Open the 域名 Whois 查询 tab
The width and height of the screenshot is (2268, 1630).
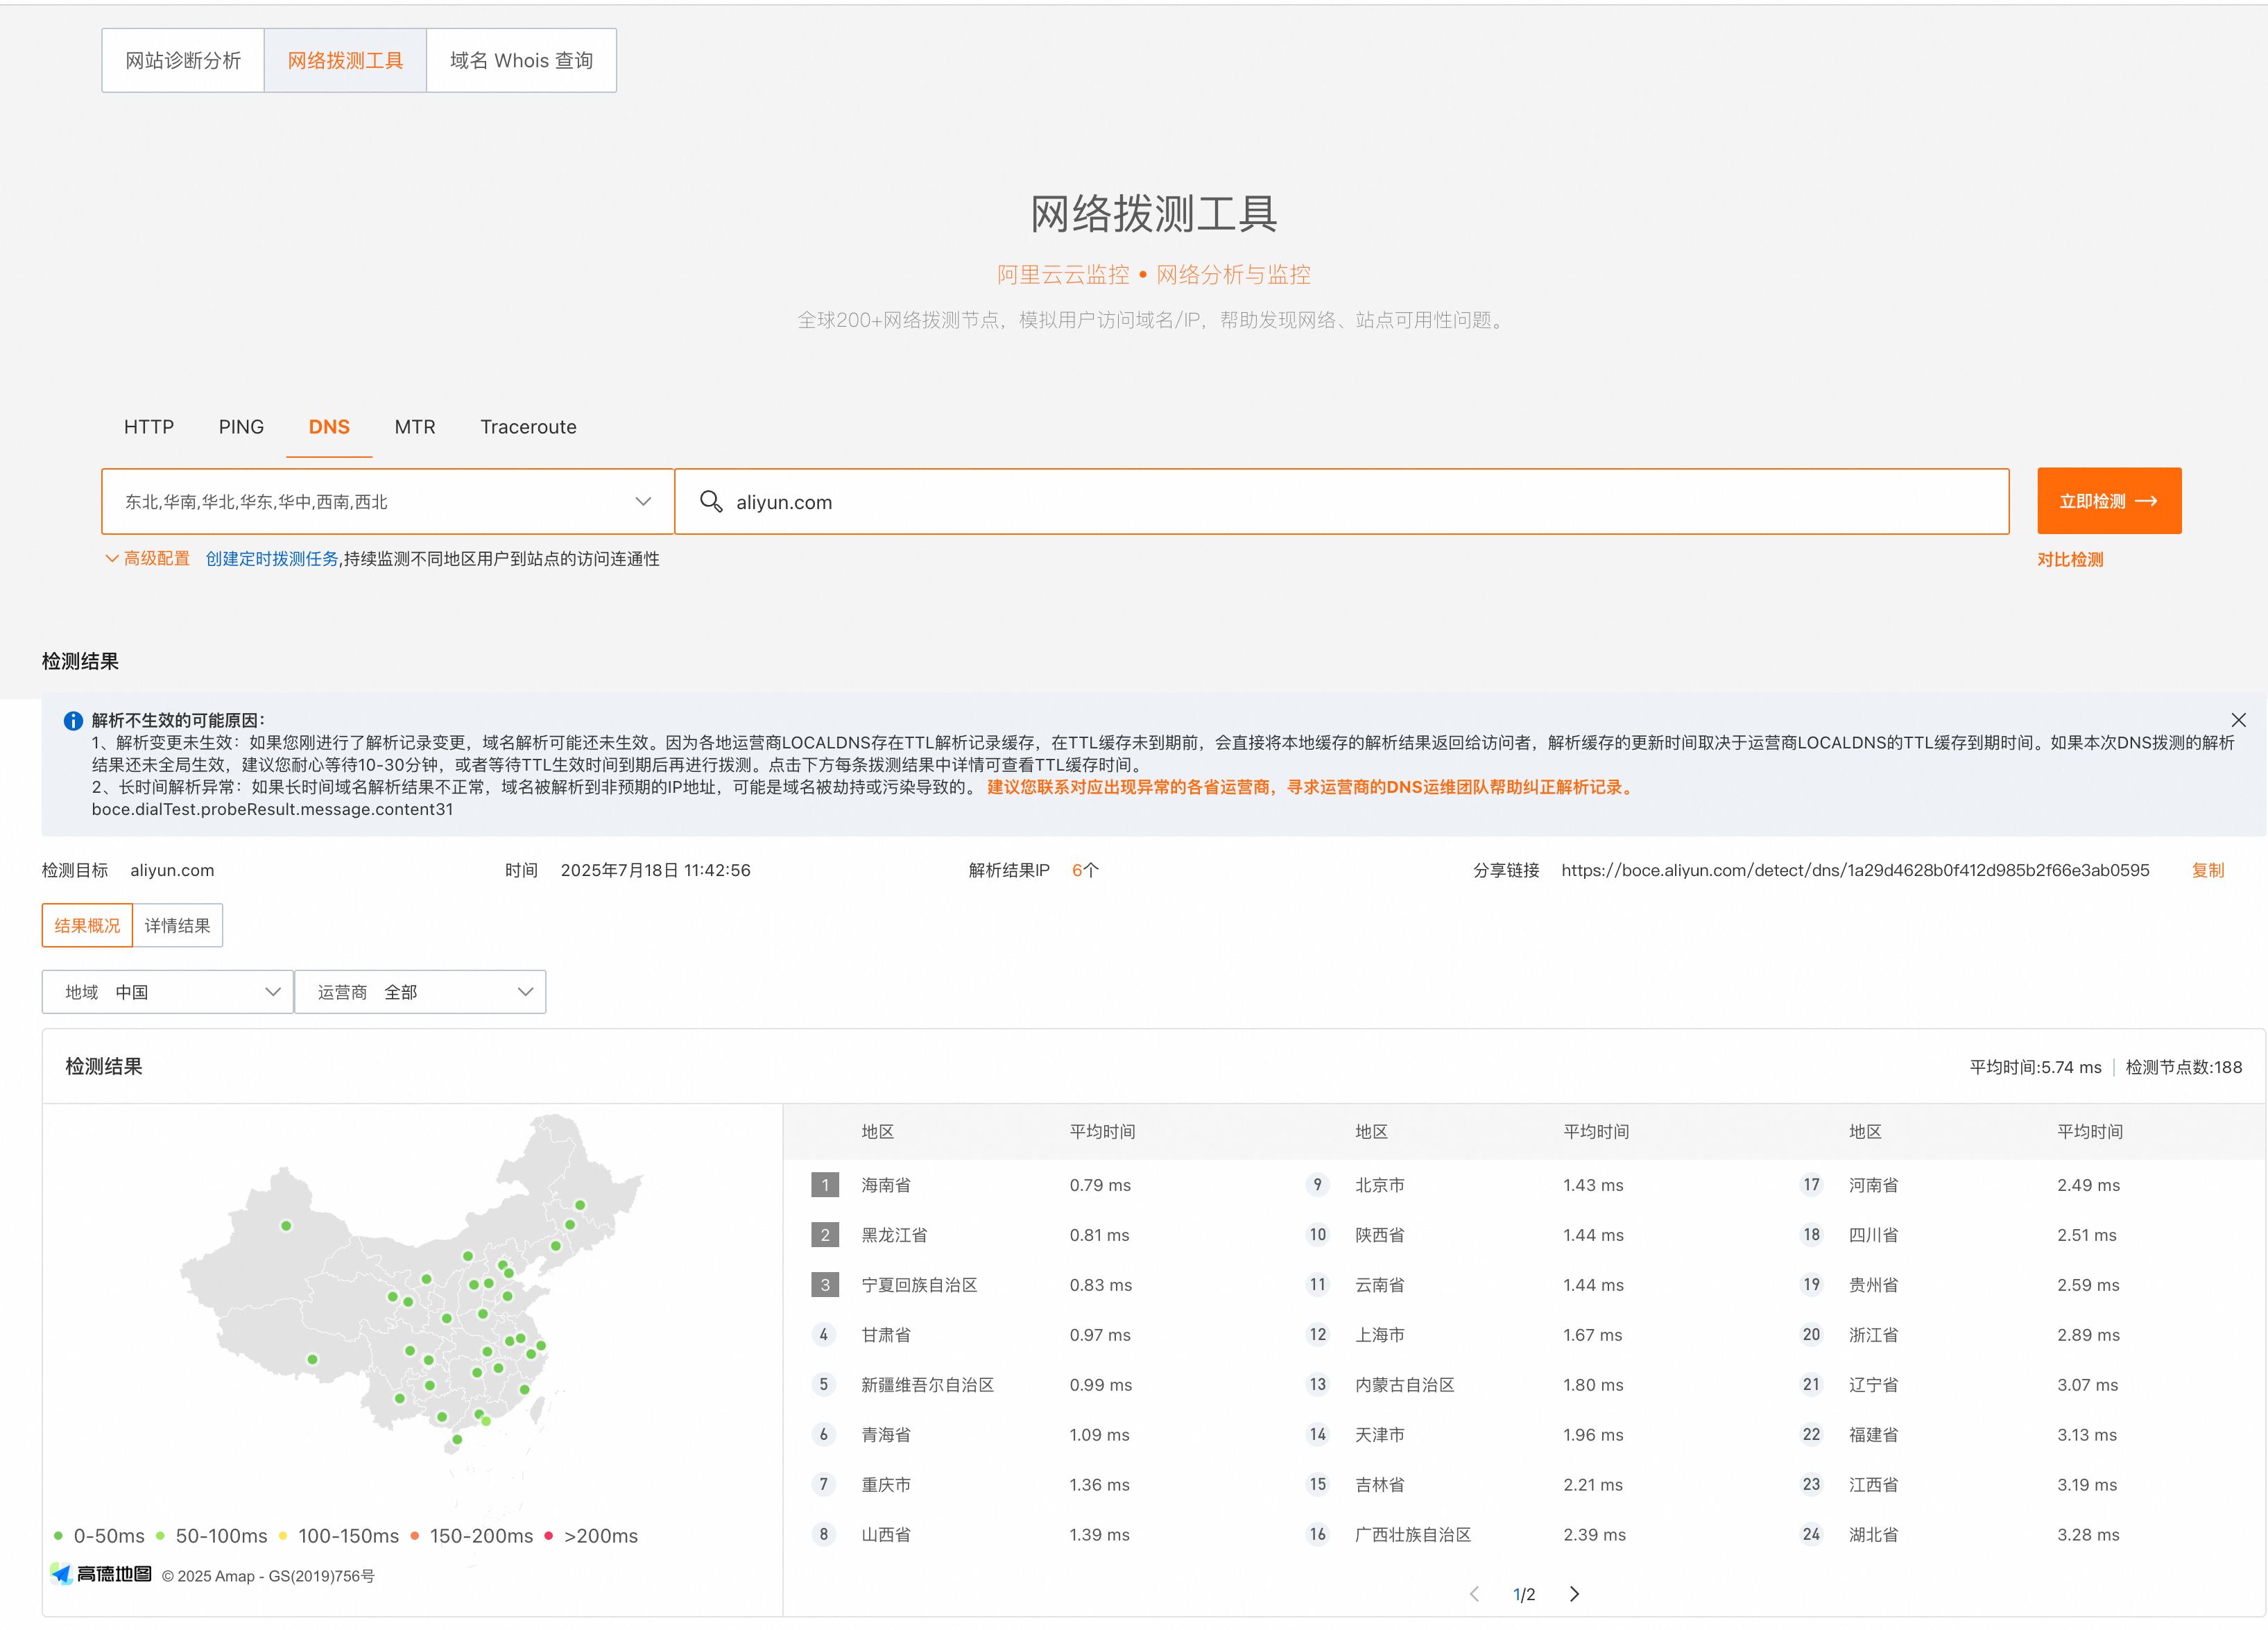[521, 60]
